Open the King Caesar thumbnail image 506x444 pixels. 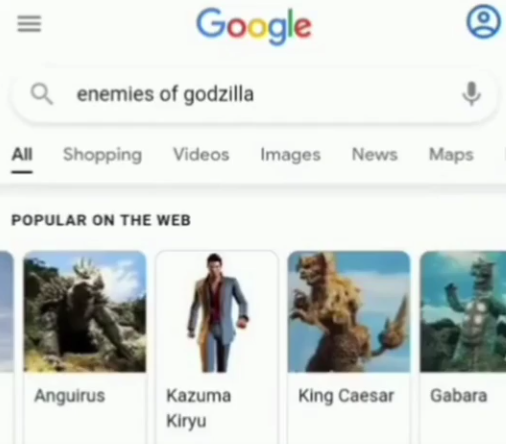pos(349,311)
